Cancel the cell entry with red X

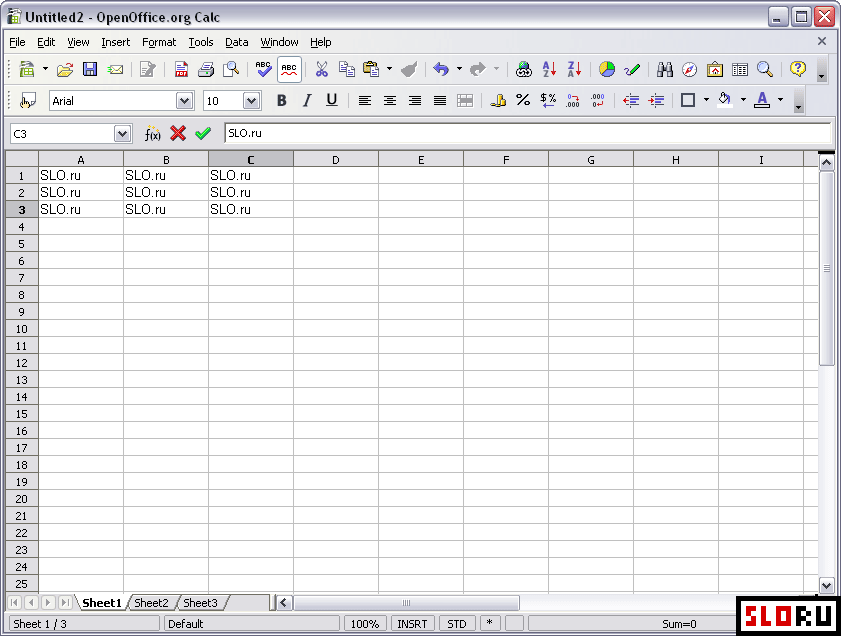pyautogui.click(x=178, y=133)
